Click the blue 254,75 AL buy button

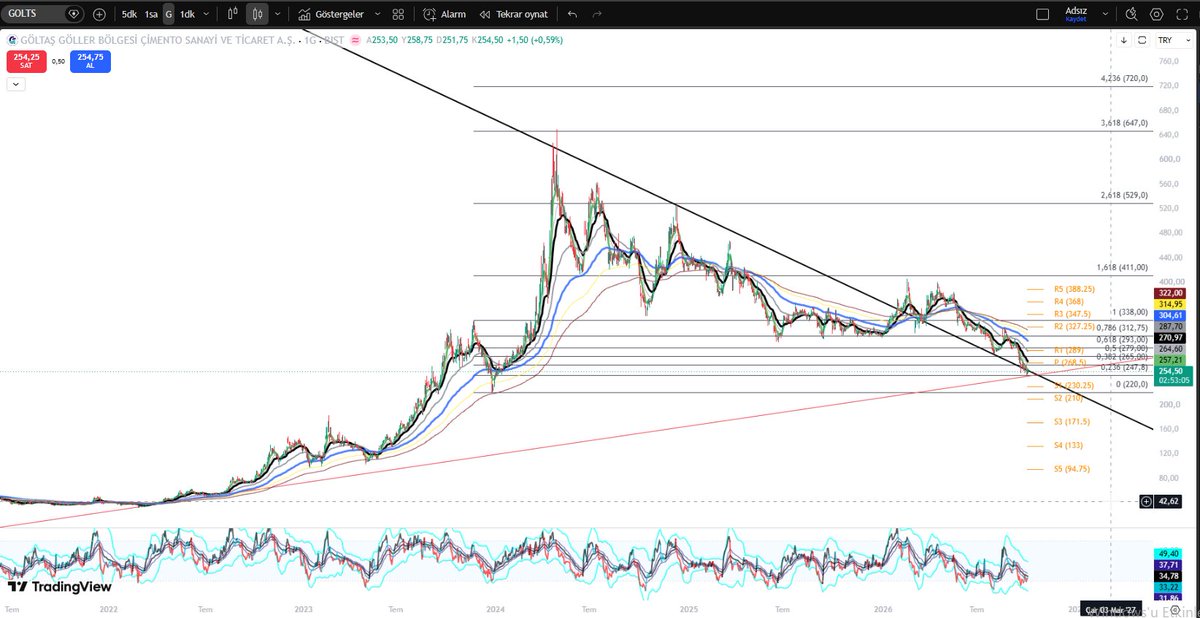point(90,61)
